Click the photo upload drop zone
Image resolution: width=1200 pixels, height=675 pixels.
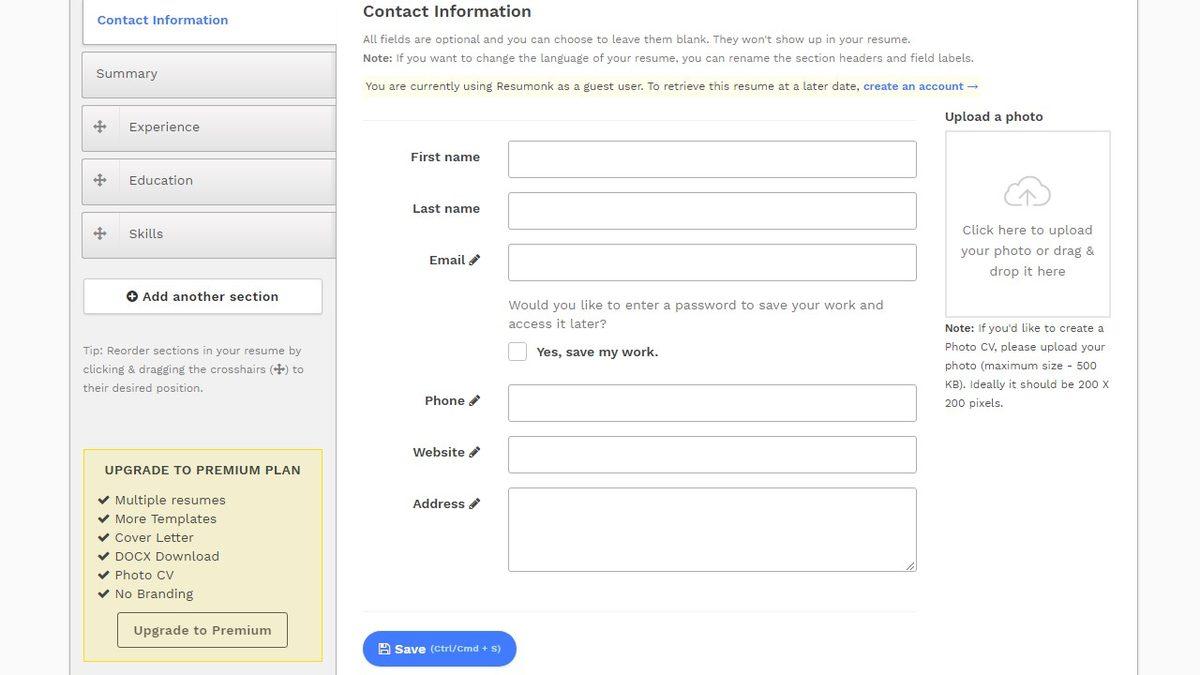click(1027, 222)
